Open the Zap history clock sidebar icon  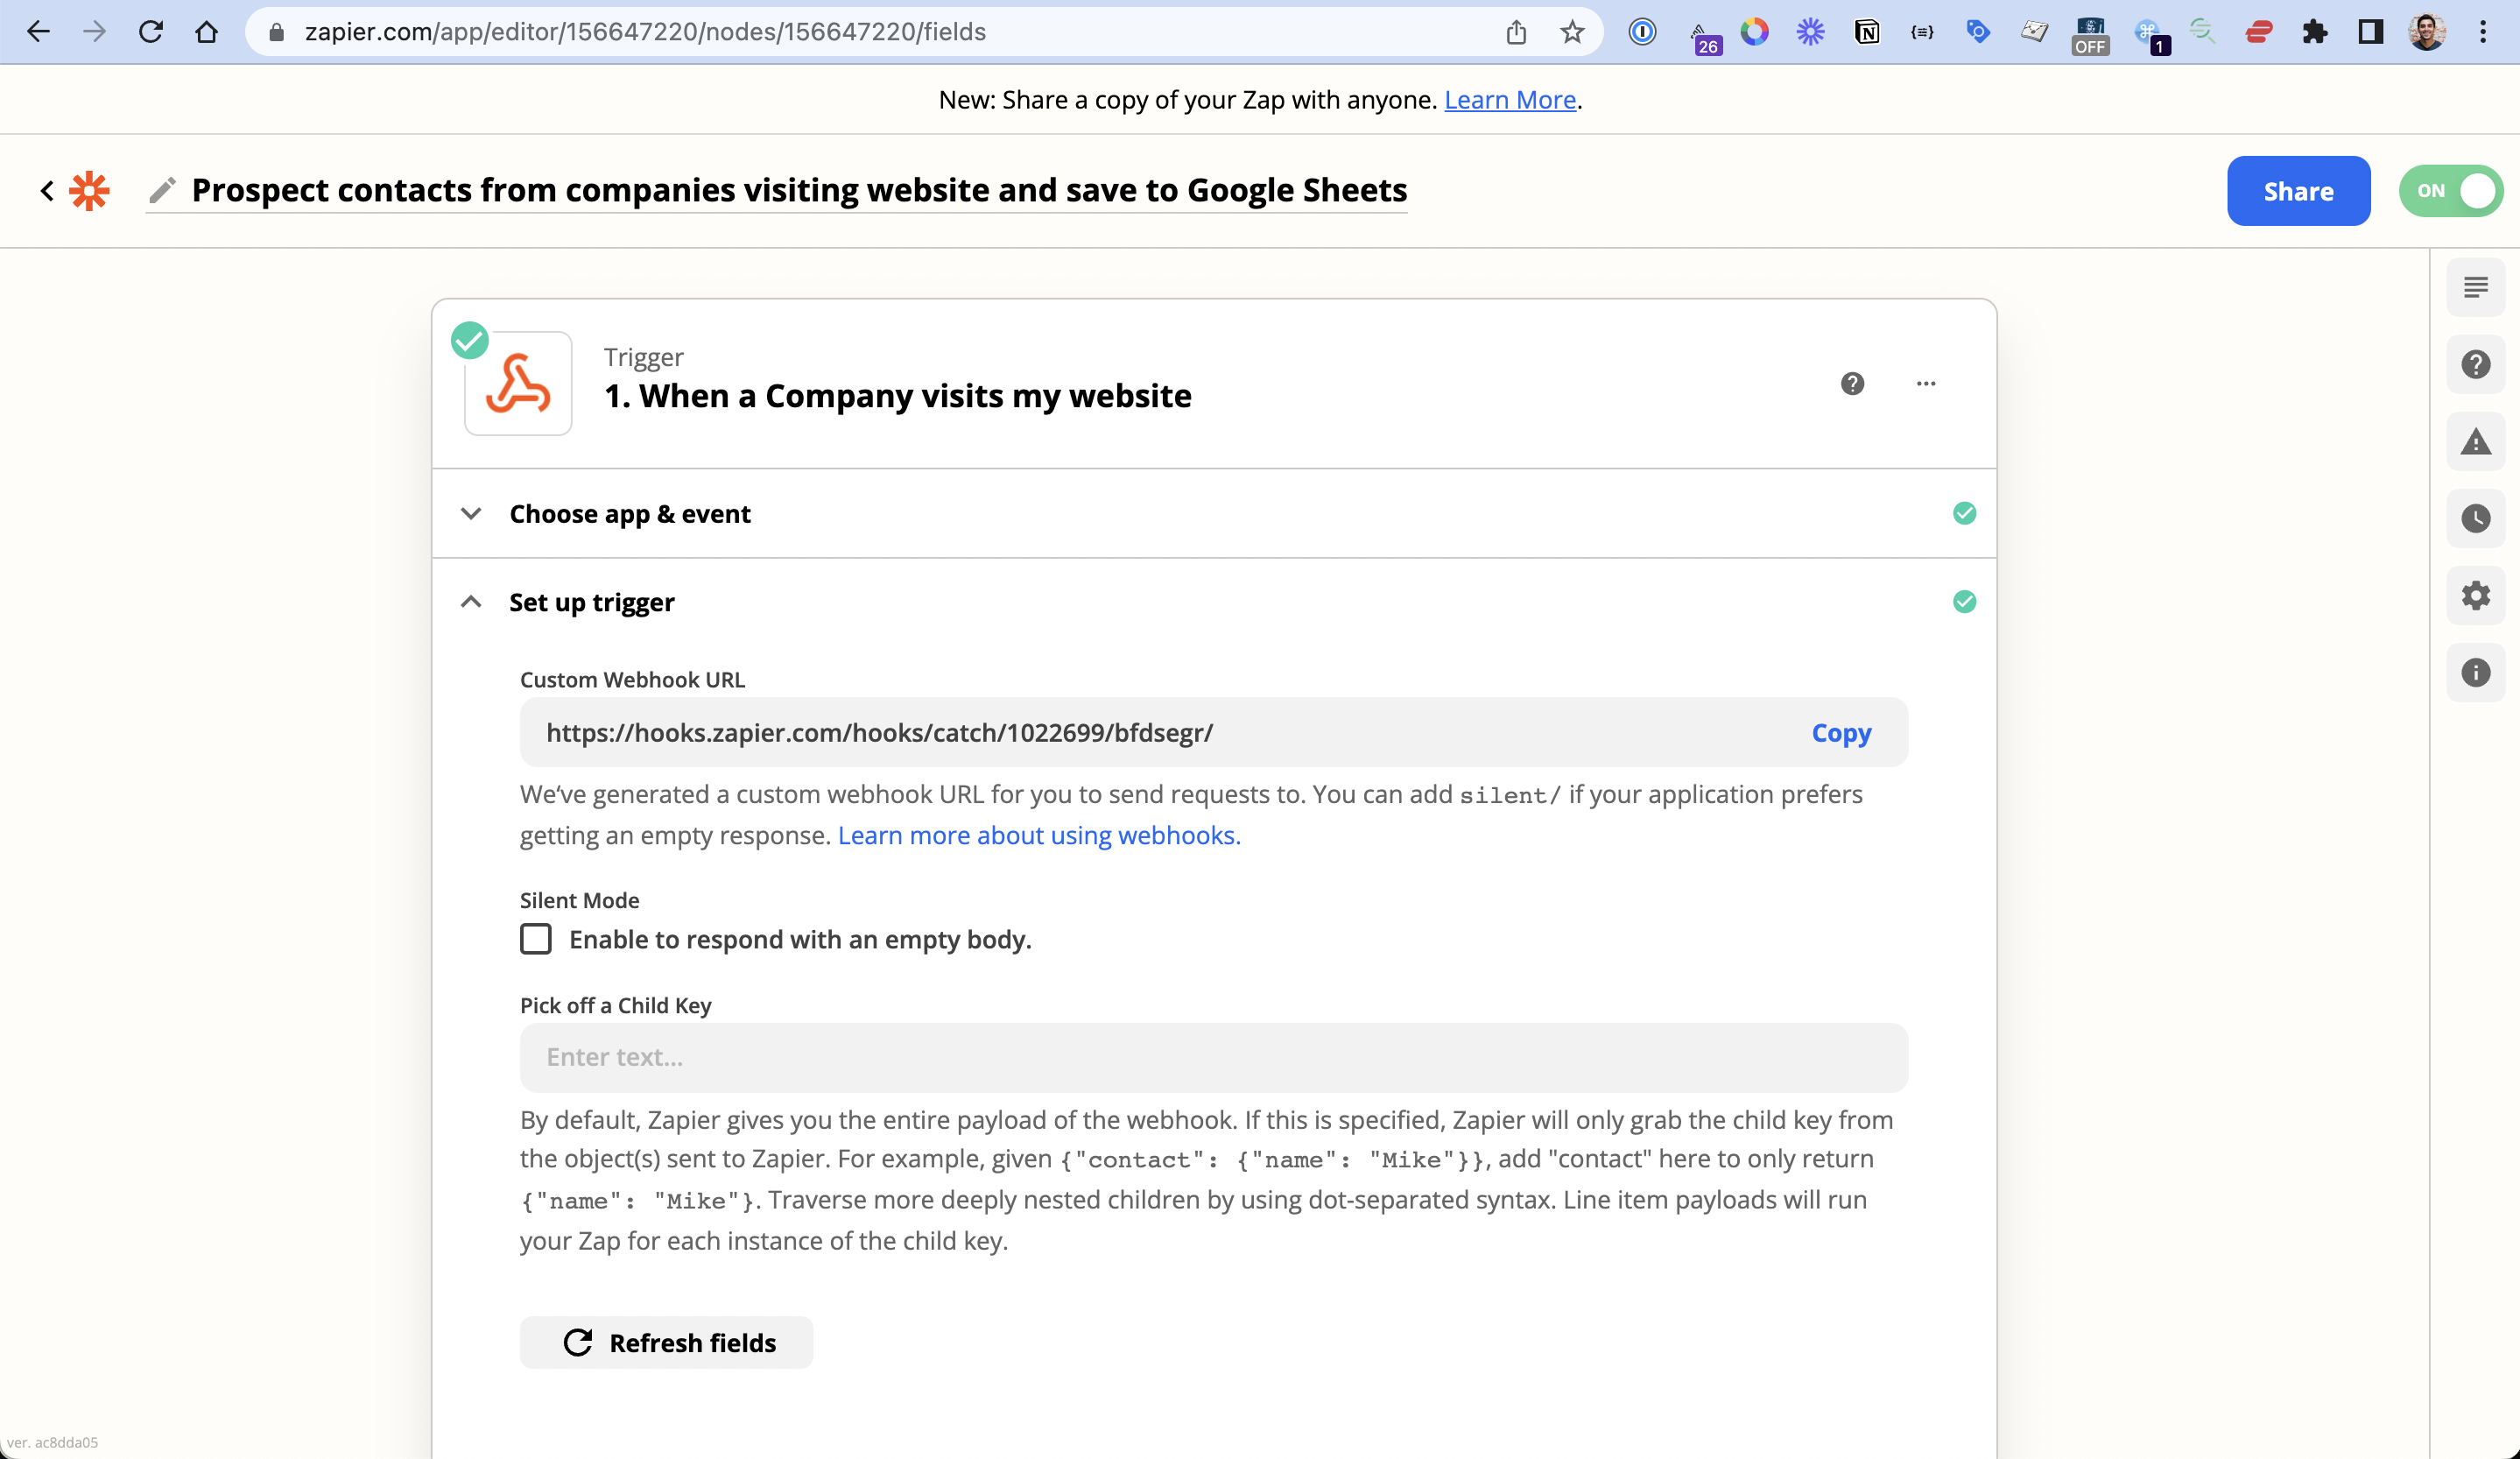(x=2475, y=519)
